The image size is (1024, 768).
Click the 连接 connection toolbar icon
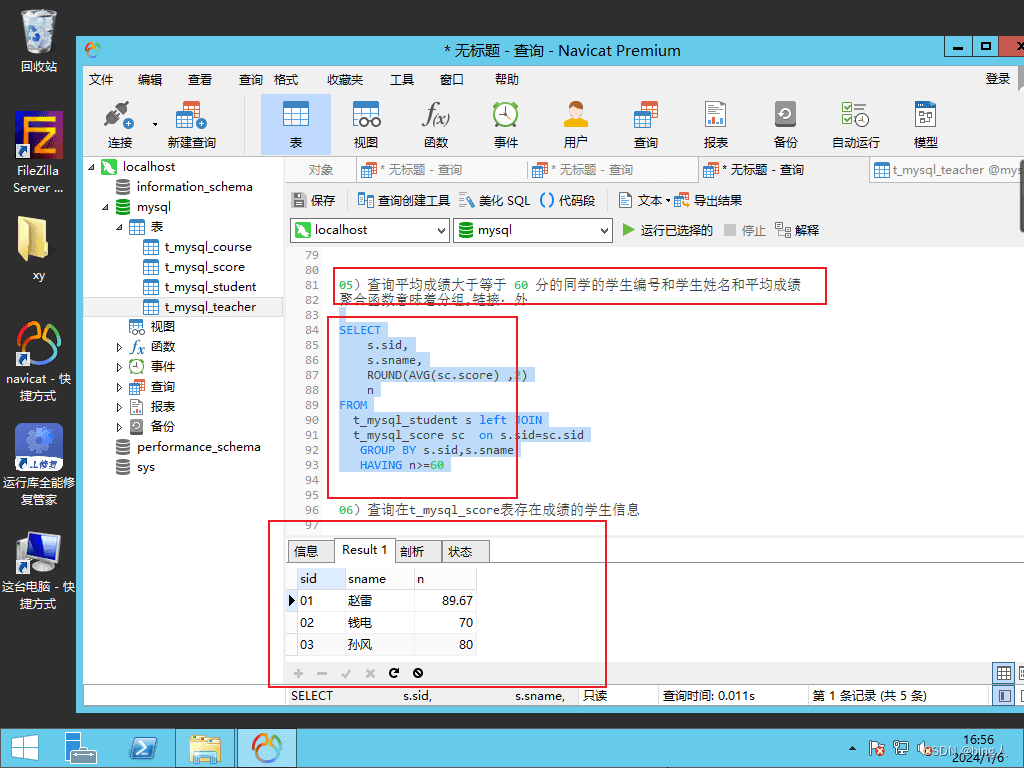click(120, 124)
